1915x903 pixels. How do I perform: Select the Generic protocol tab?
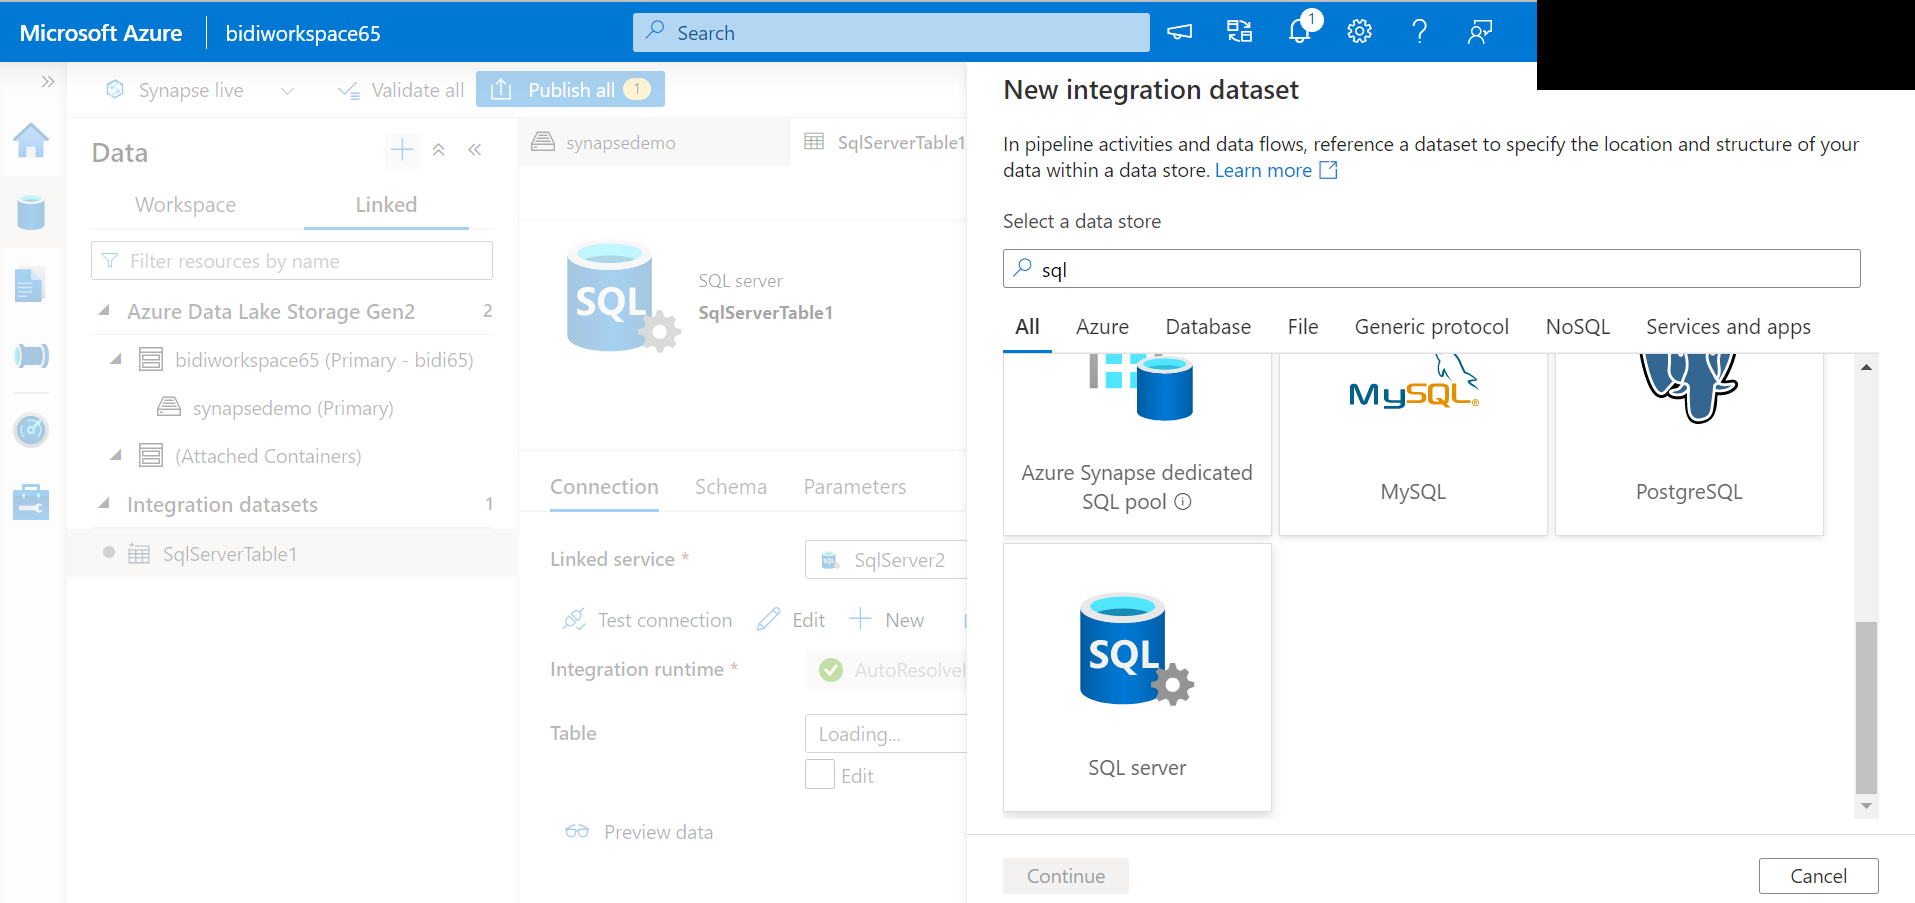1431,327
